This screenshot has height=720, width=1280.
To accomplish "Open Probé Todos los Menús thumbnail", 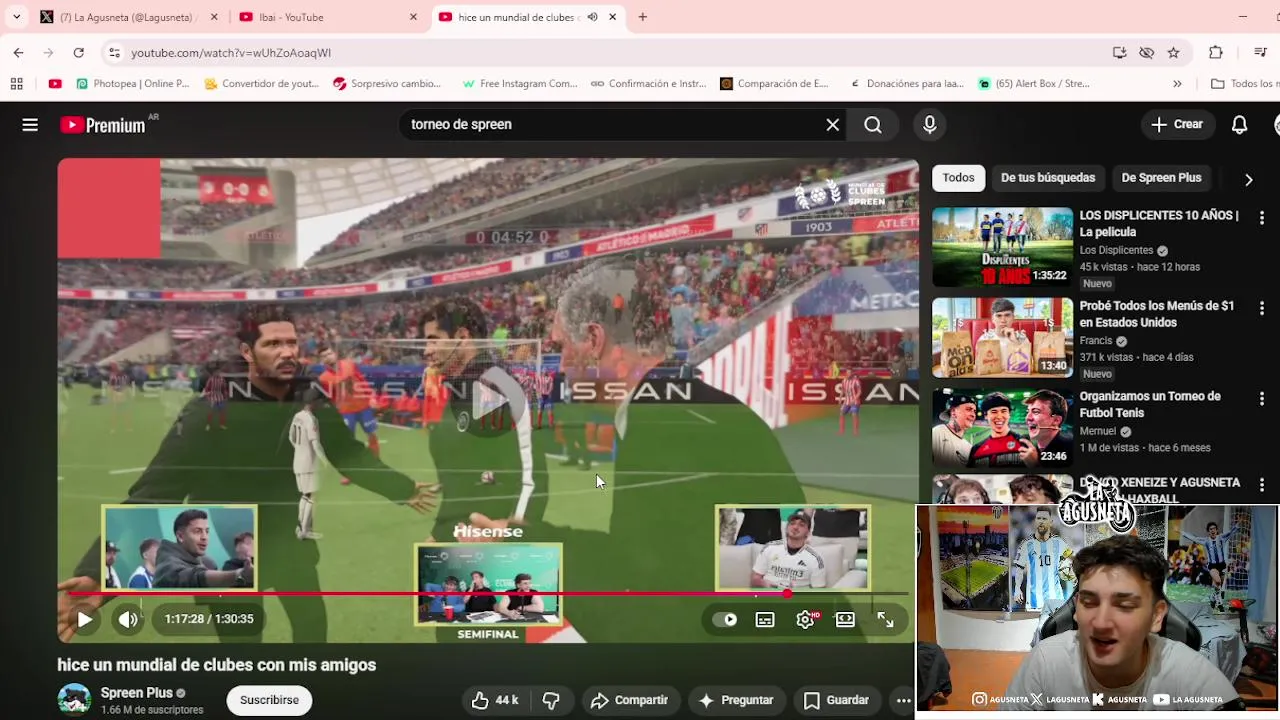I will click(x=1002, y=338).
